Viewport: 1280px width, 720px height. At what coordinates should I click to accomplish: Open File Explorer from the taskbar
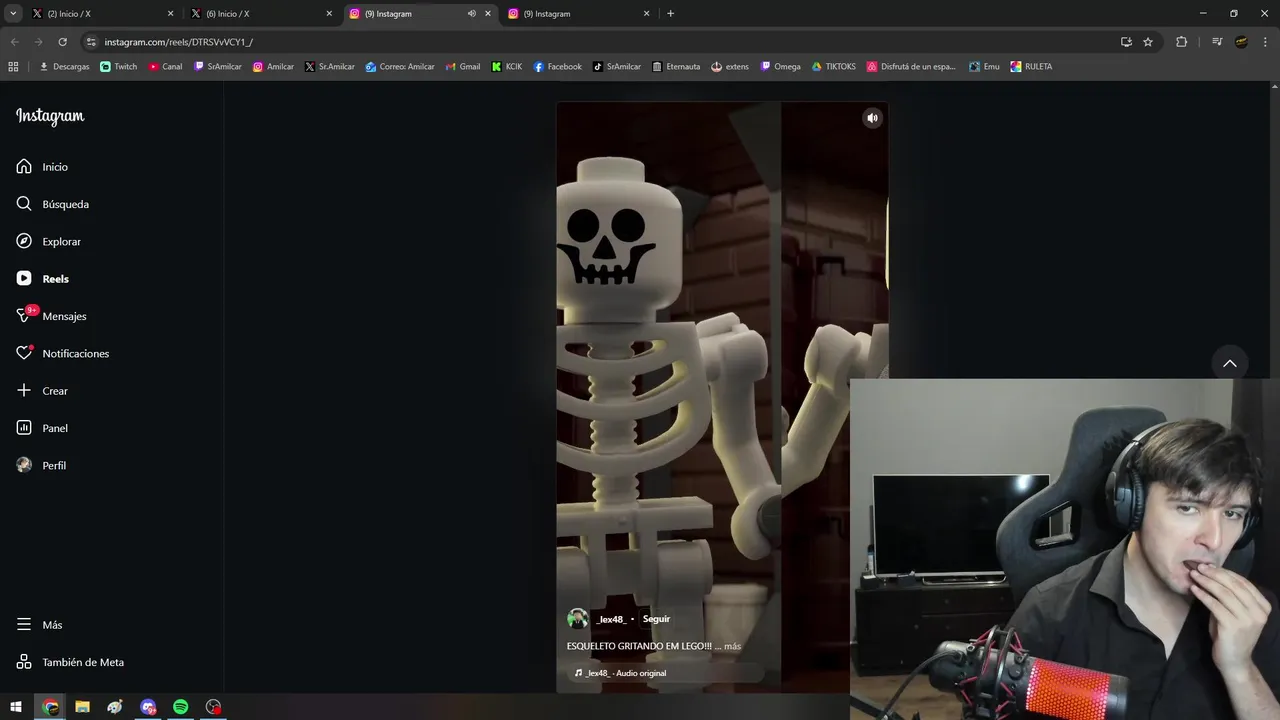click(x=83, y=707)
